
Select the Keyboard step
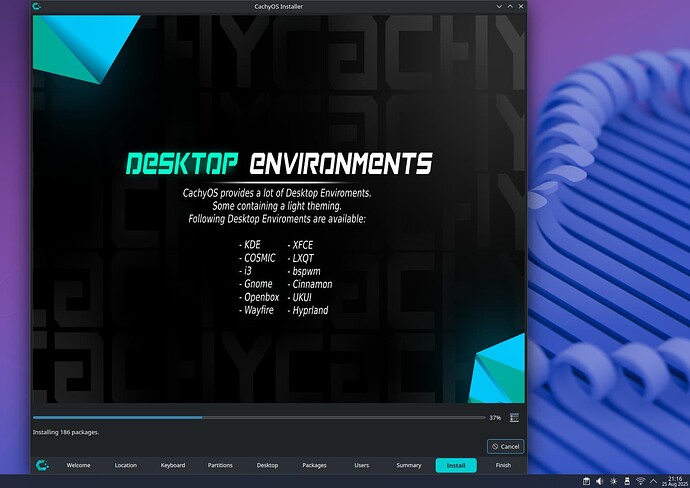pos(173,465)
